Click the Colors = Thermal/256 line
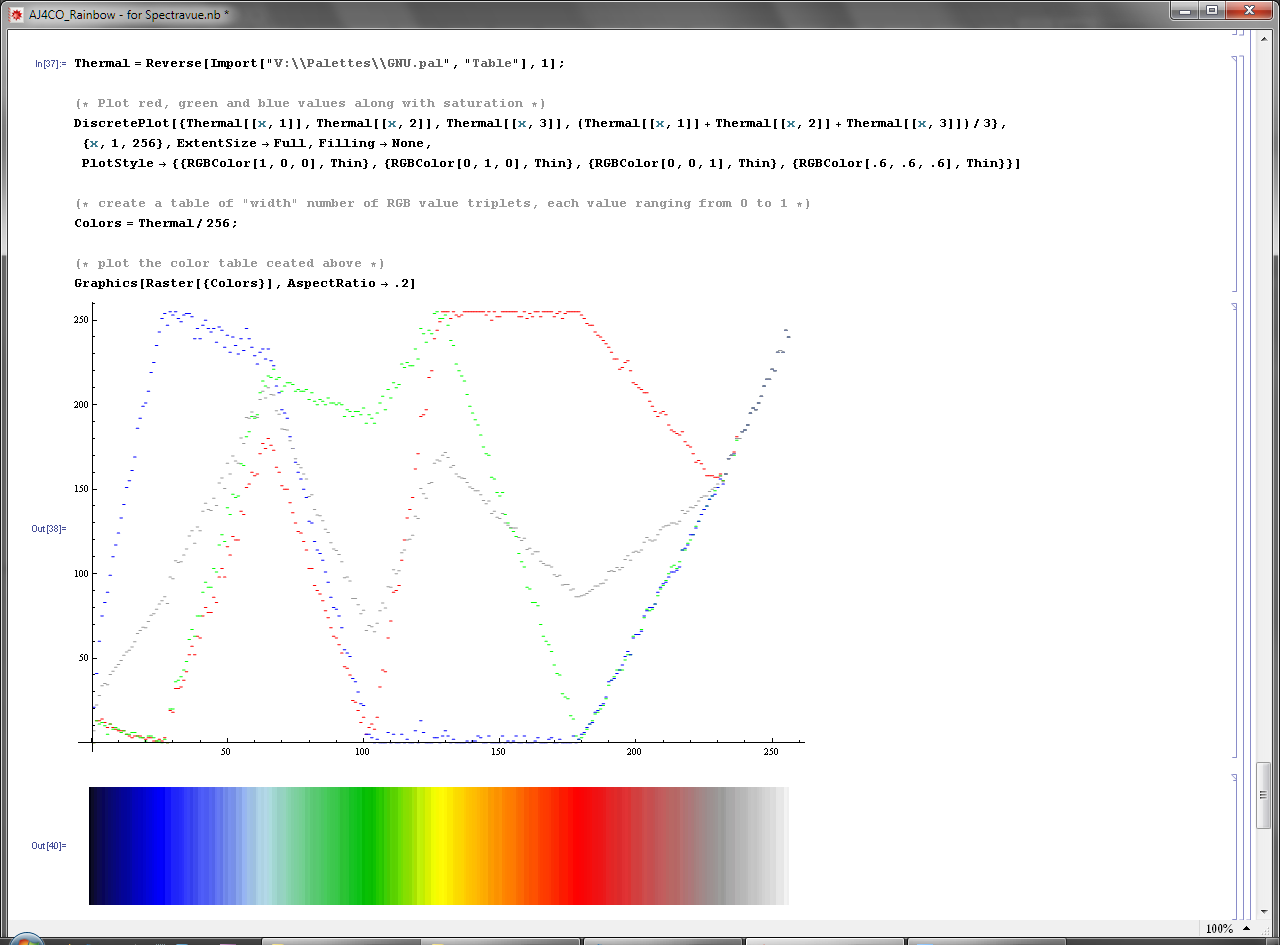Screen dimensions: 1280x945 click(x=156, y=223)
